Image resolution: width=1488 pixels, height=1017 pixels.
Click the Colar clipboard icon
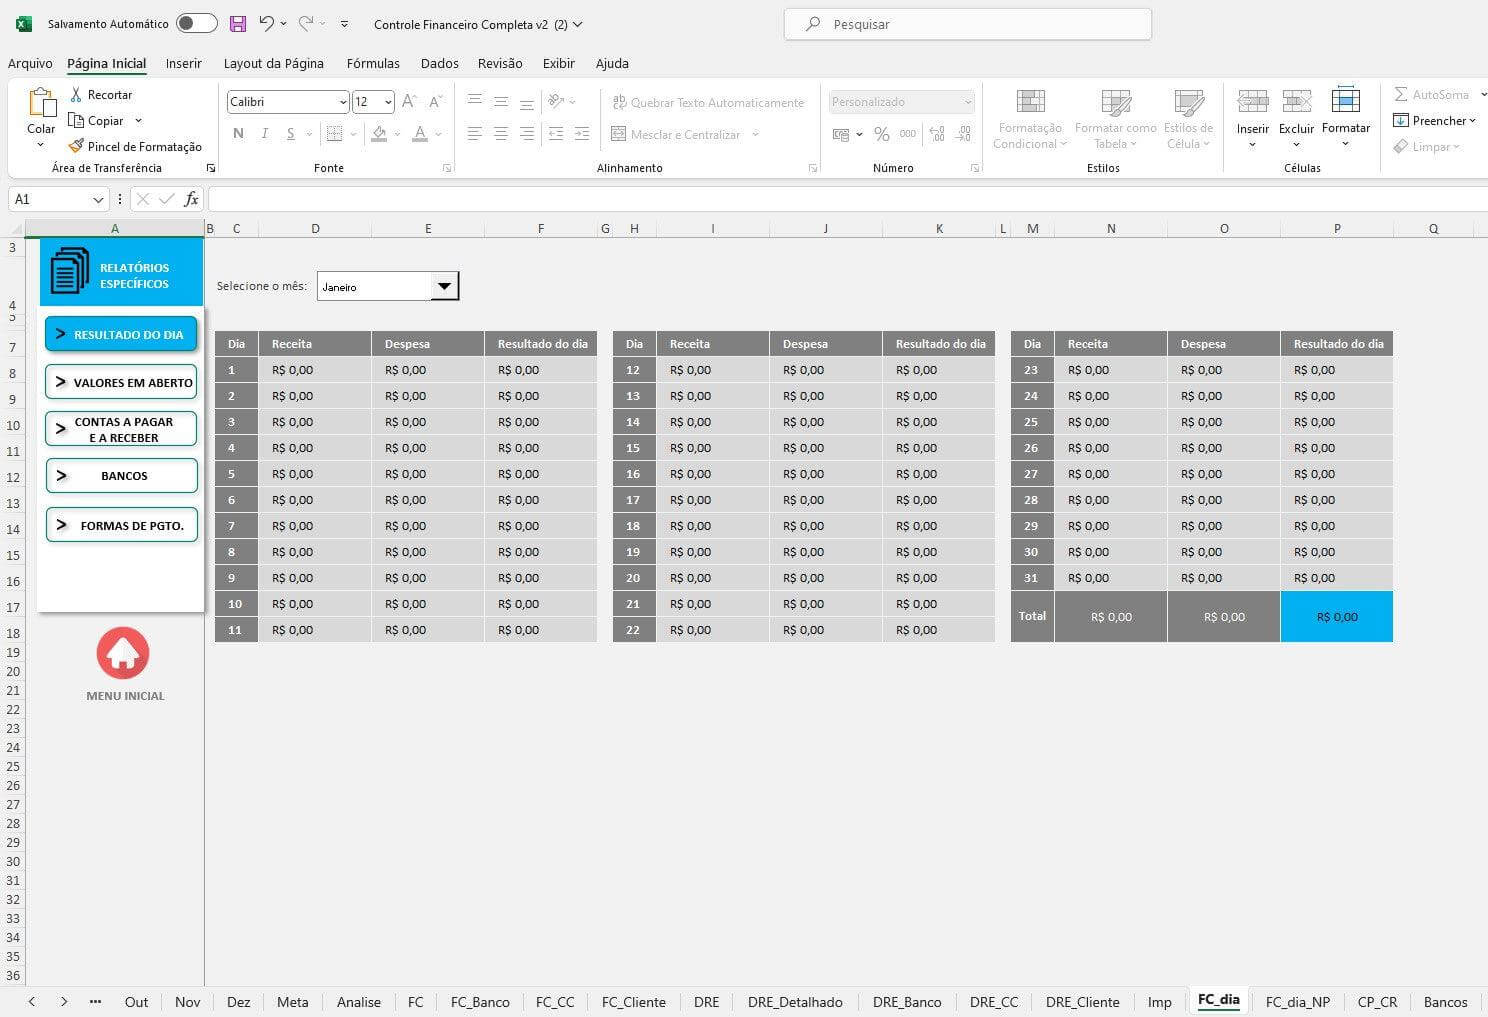[41, 104]
